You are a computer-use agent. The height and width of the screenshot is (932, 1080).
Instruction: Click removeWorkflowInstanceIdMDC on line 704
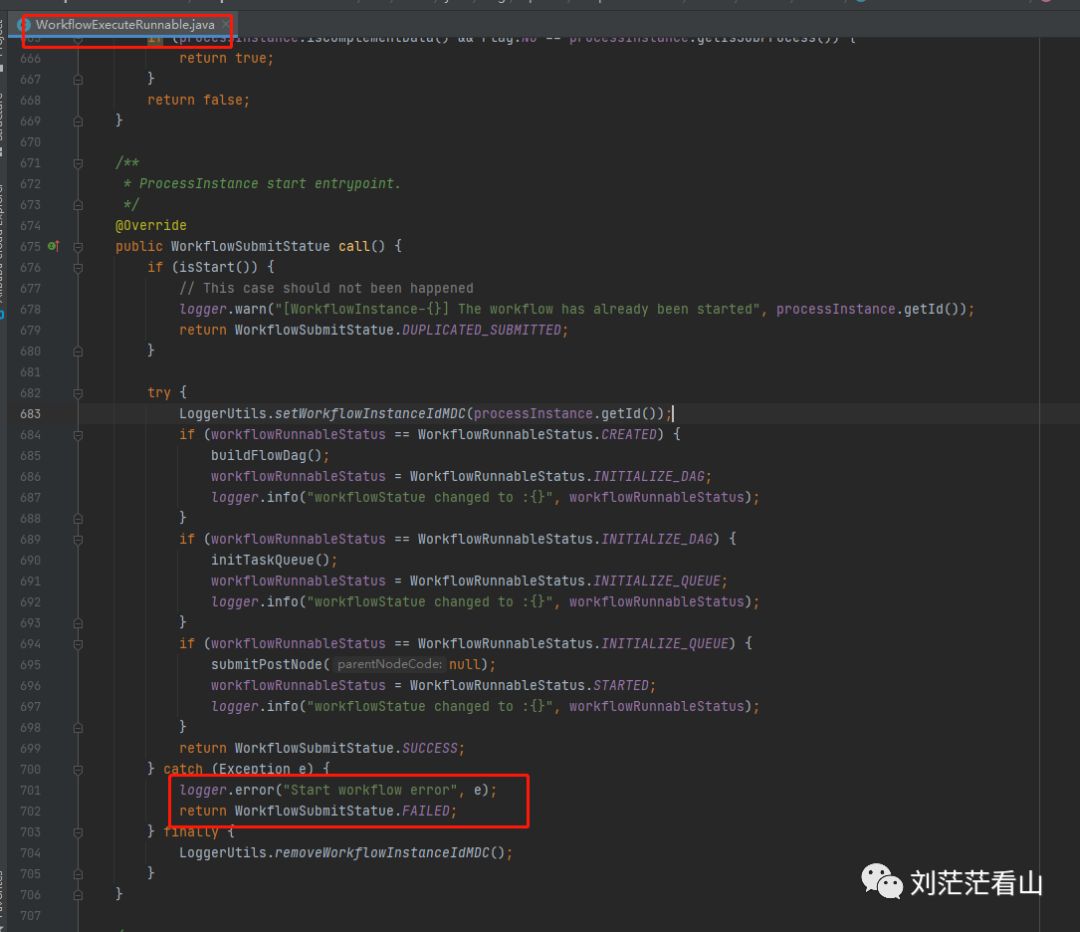point(382,853)
